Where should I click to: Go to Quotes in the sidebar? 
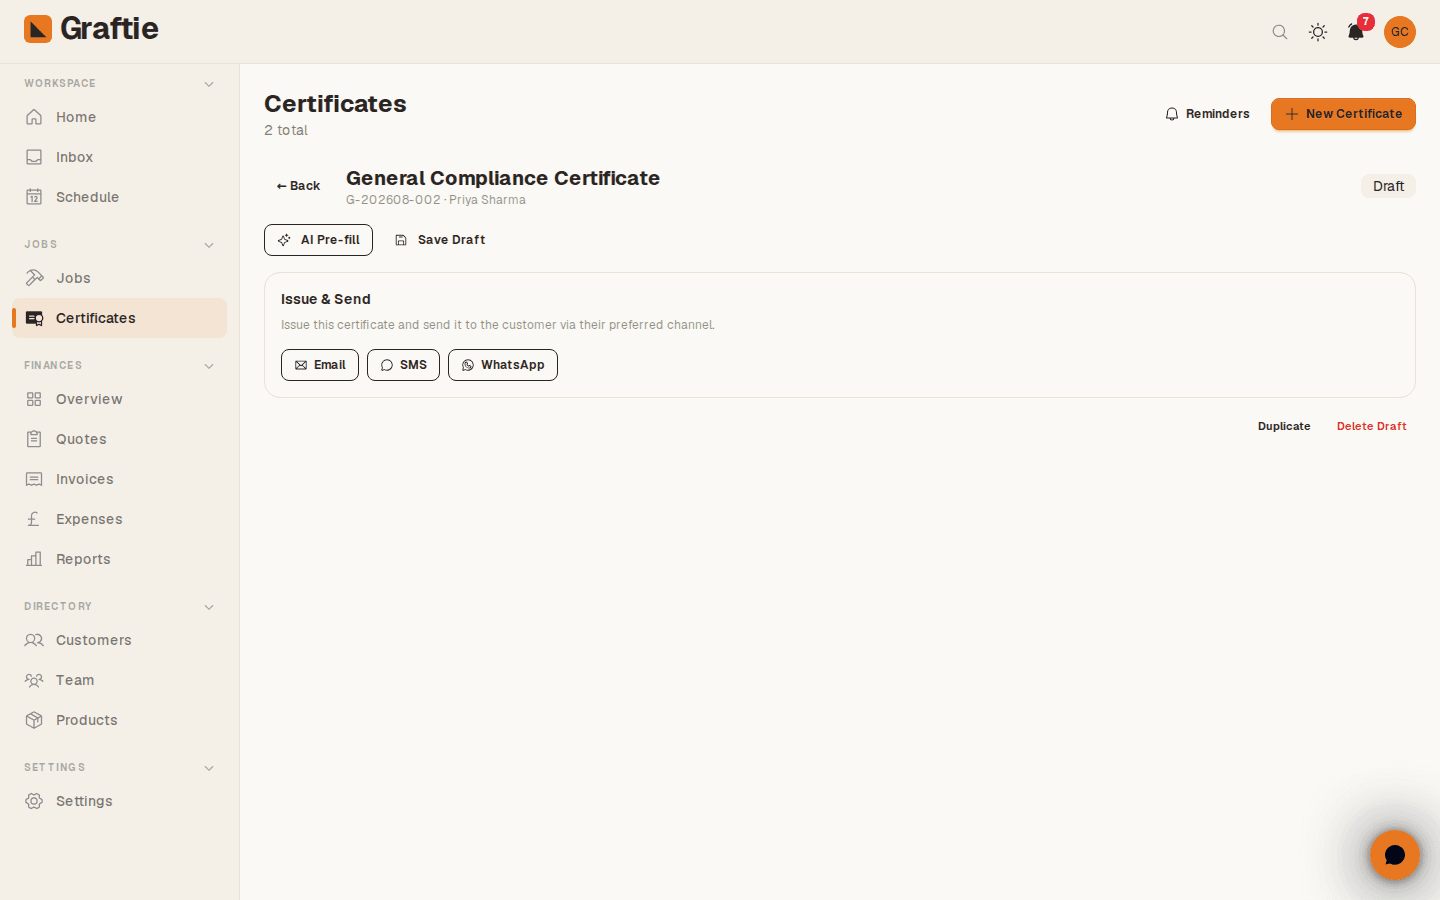[x=119, y=439]
